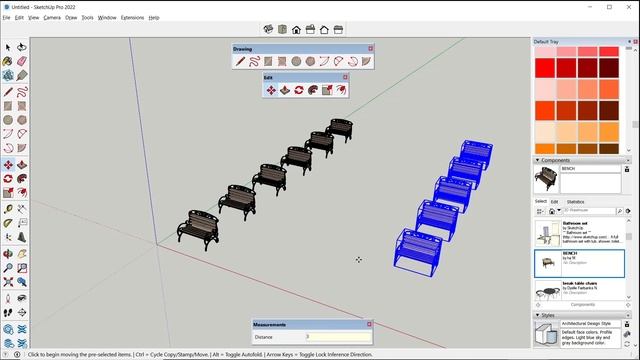Click the Default Tray title bar

coord(580,42)
